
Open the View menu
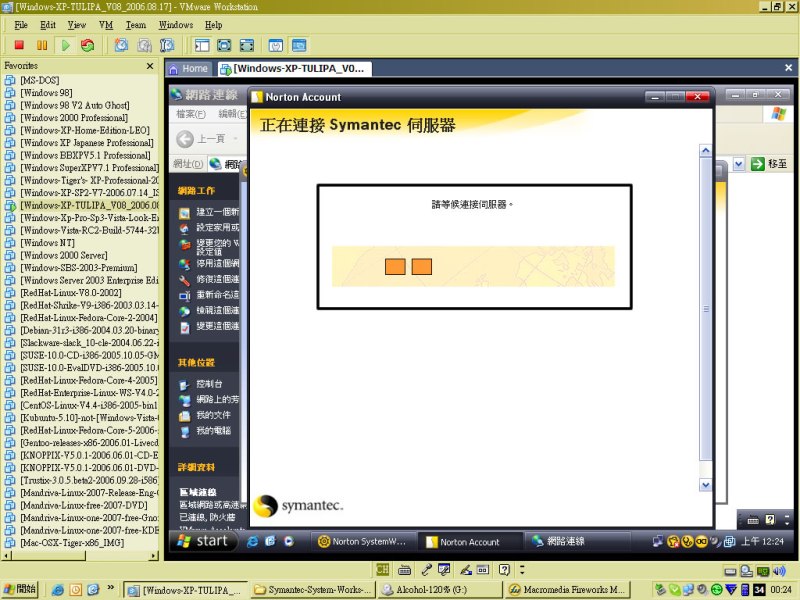[x=77, y=25]
